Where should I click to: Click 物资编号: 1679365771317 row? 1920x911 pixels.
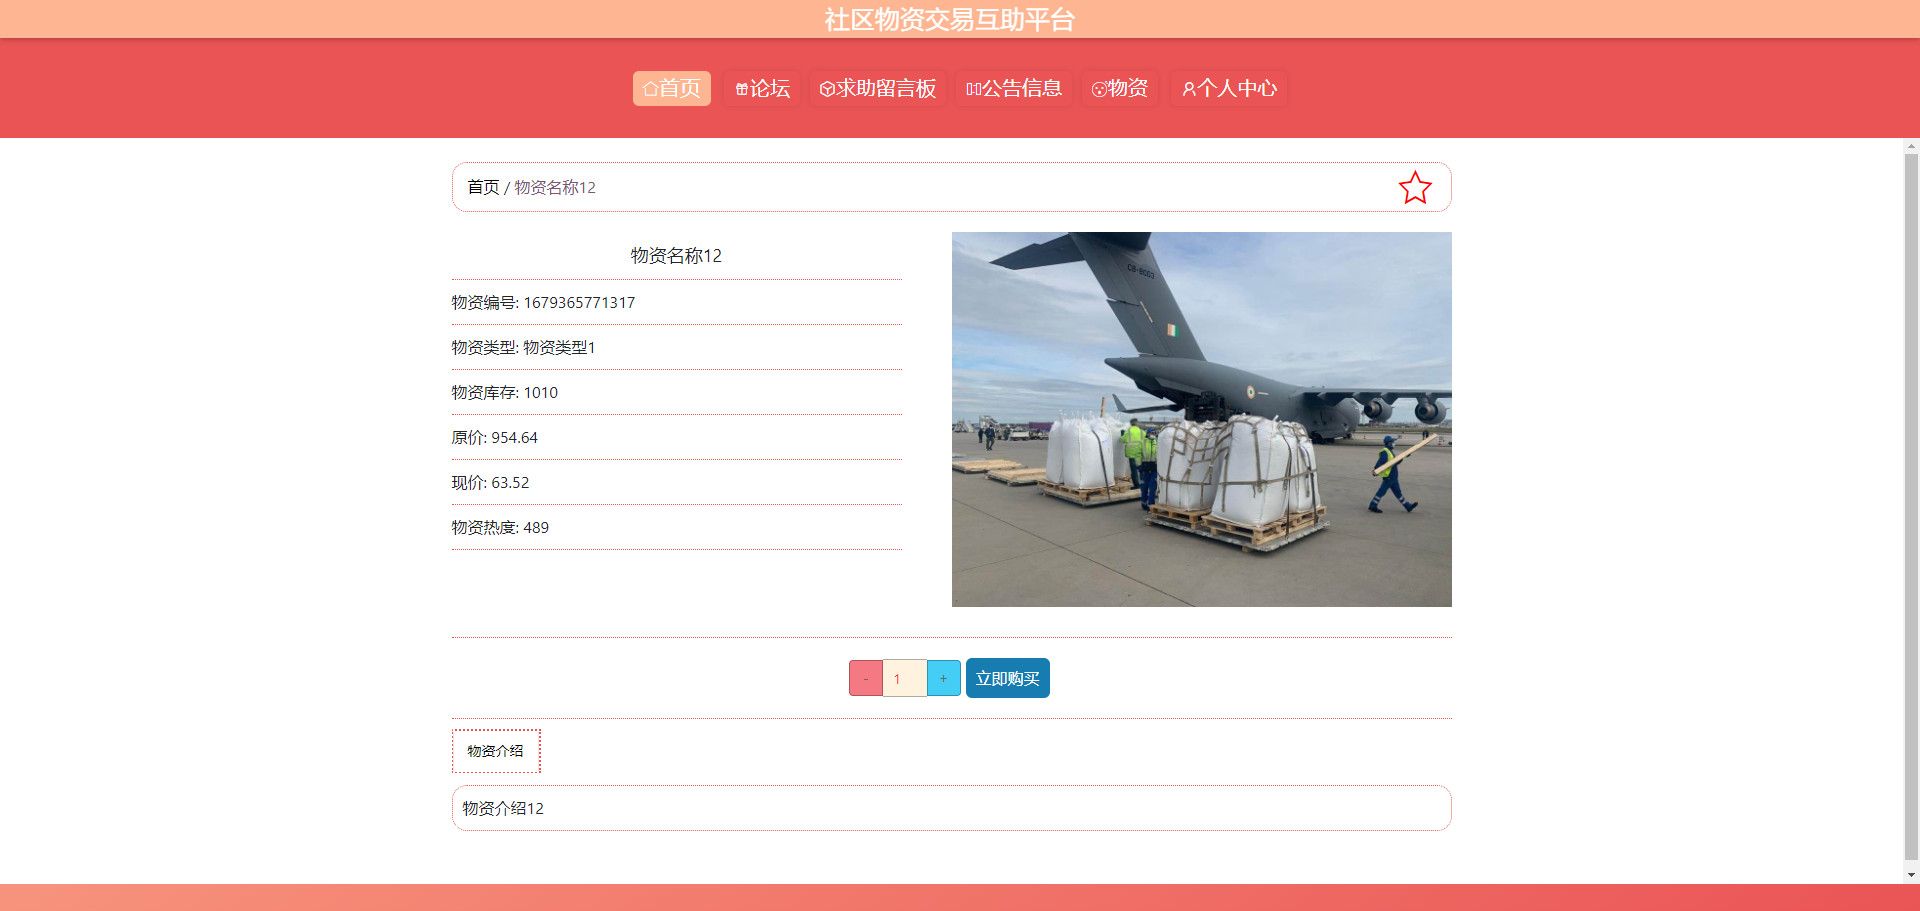click(676, 302)
